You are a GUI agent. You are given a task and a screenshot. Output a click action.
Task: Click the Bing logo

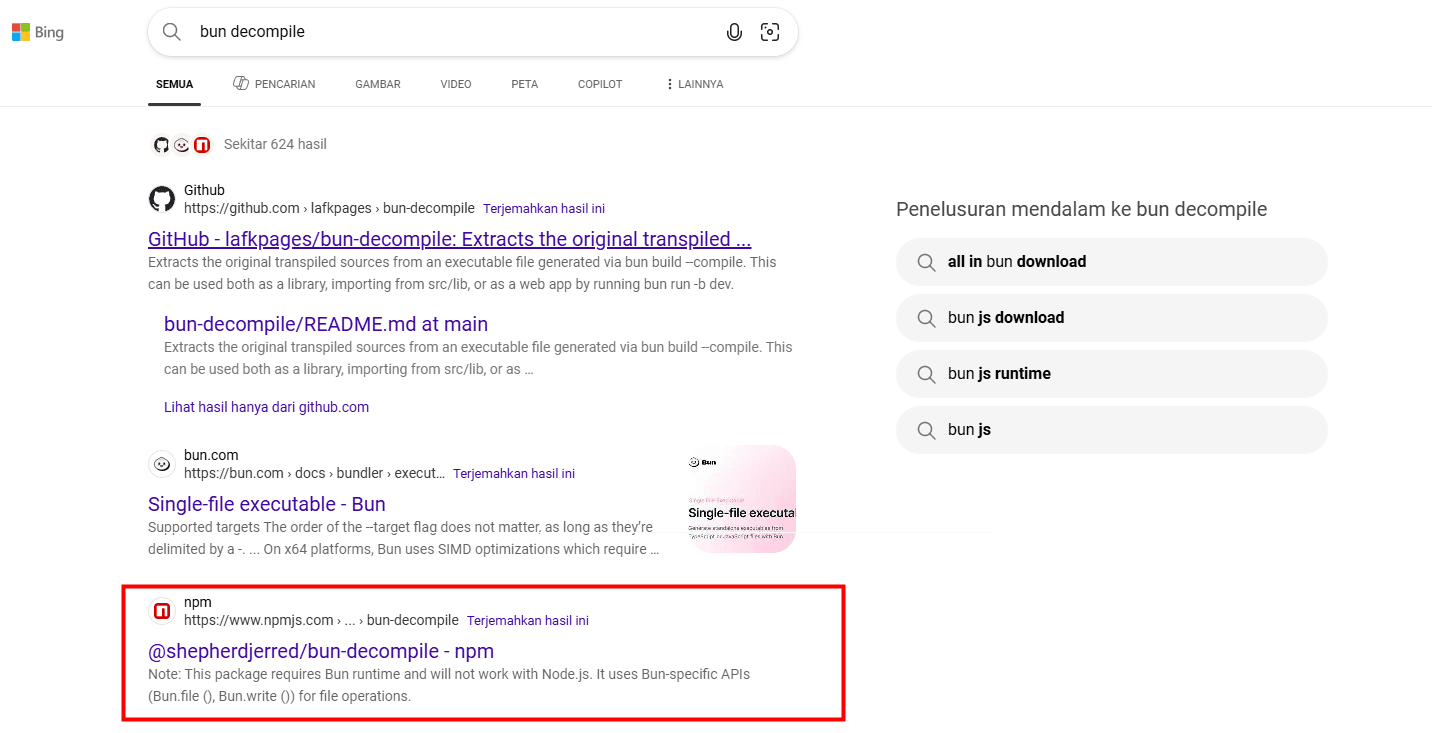pyautogui.click(x=37, y=32)
